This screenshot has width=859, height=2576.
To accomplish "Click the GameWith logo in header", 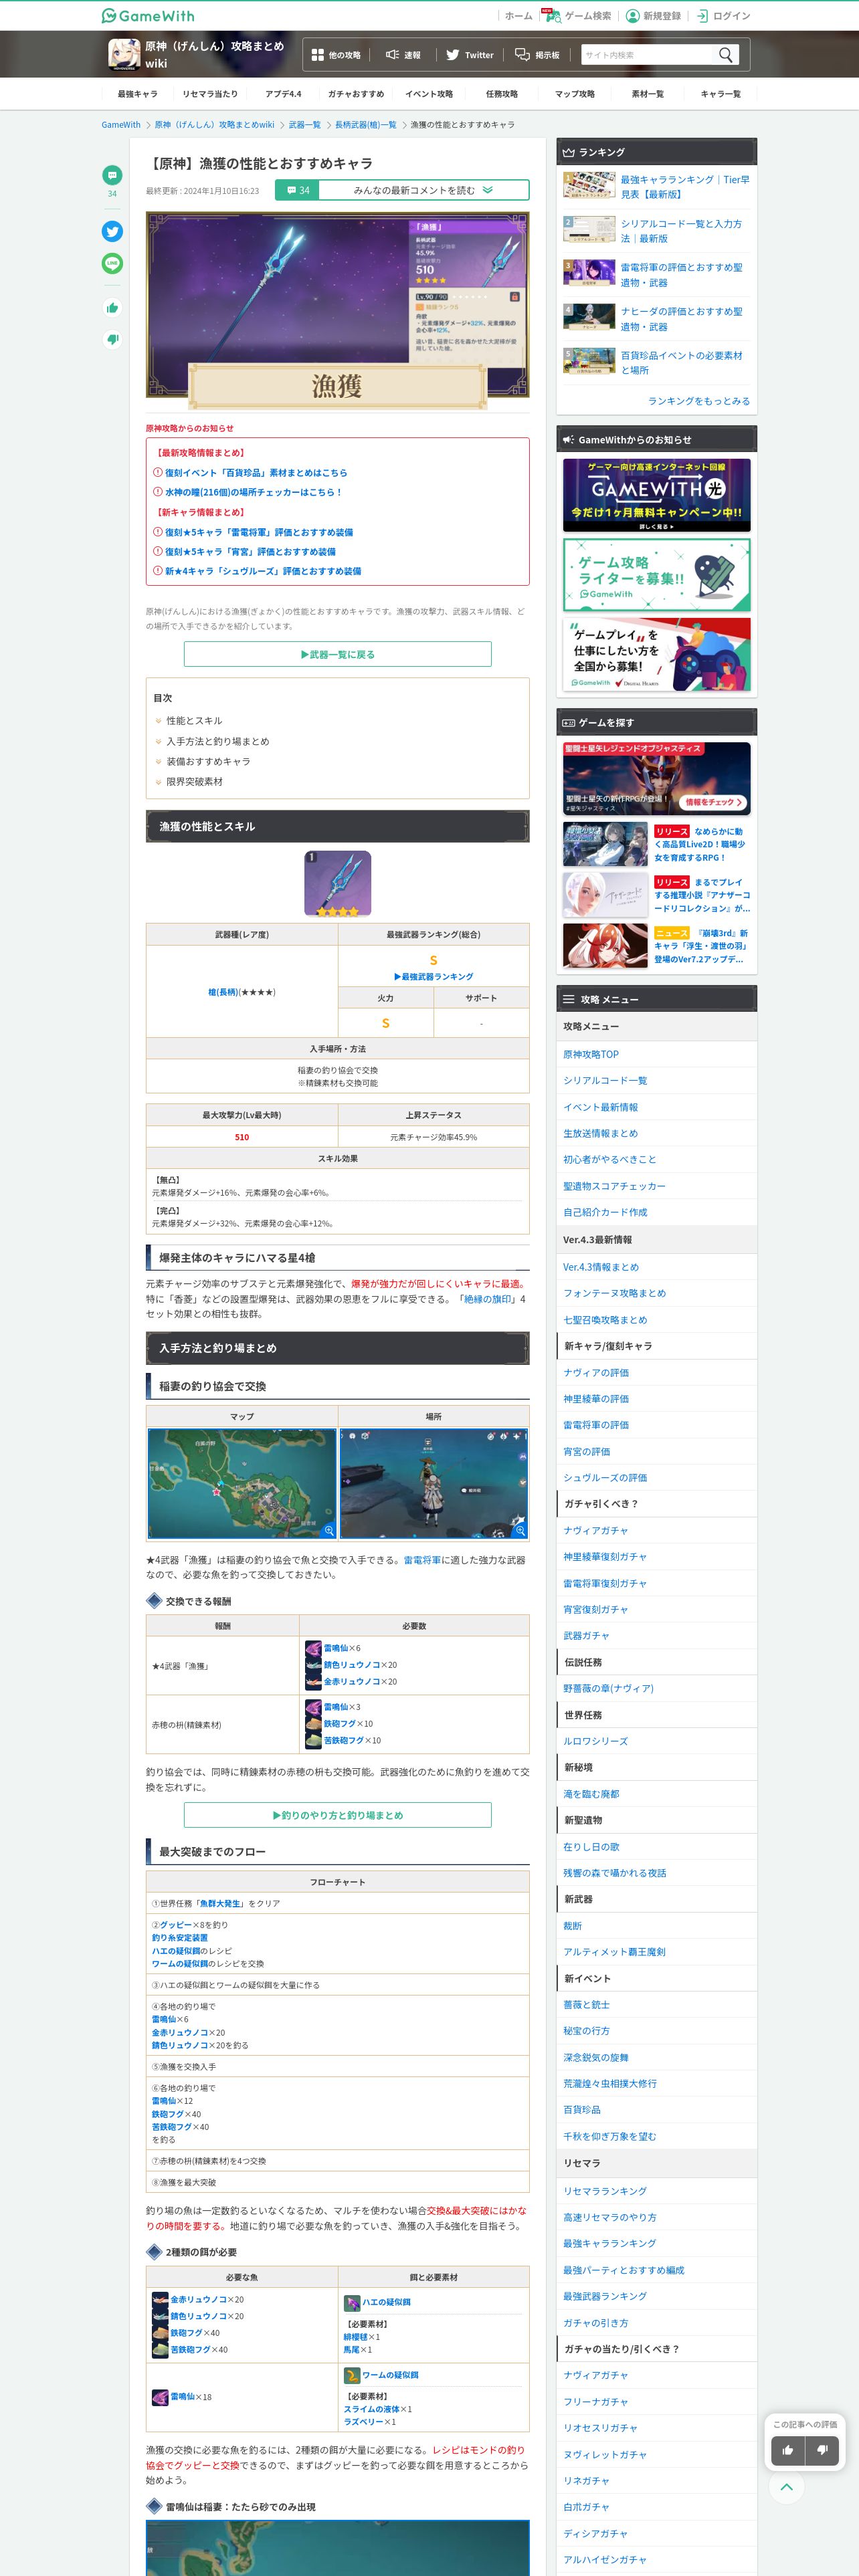I will point(148,15).
